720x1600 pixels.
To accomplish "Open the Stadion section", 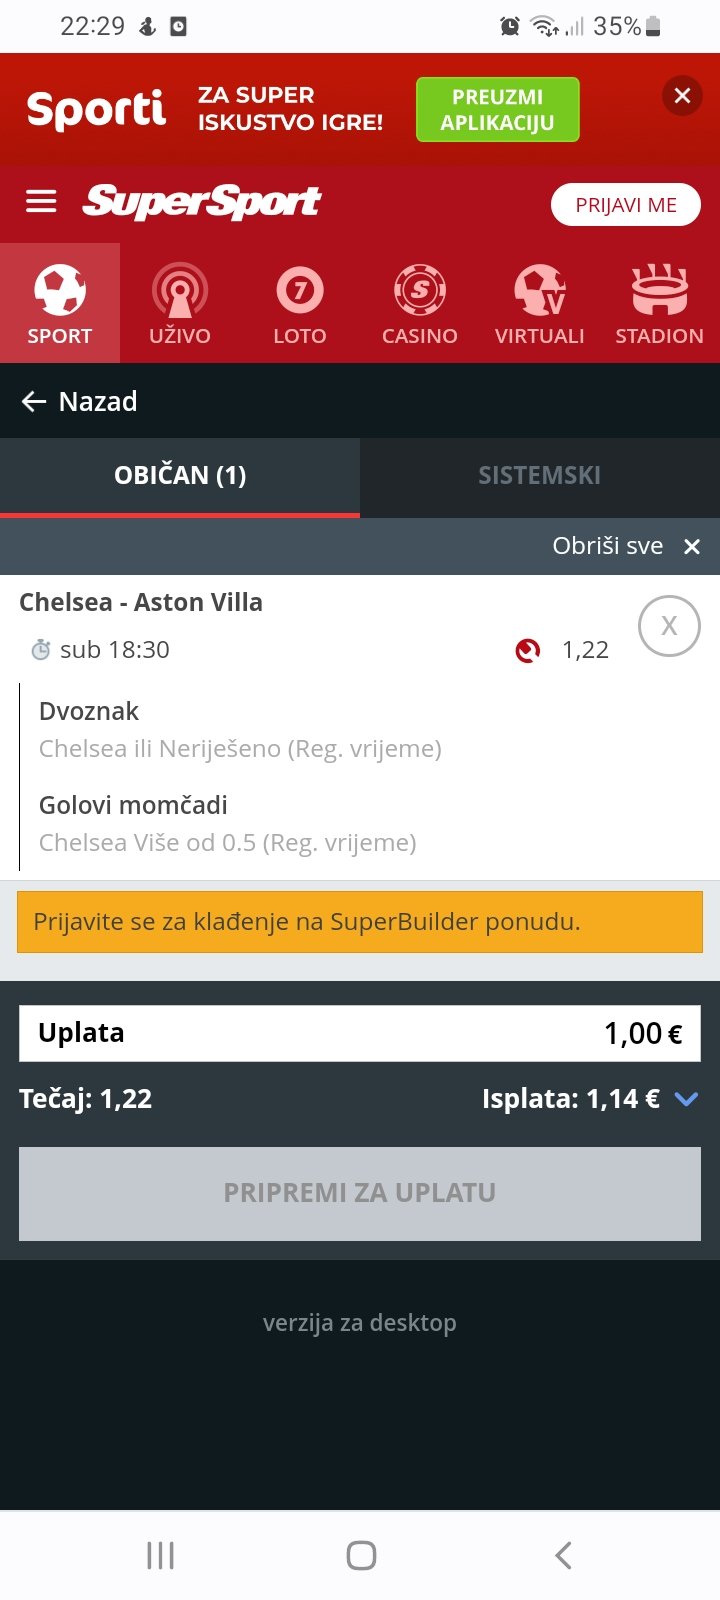I will click(x=659, y=303).
